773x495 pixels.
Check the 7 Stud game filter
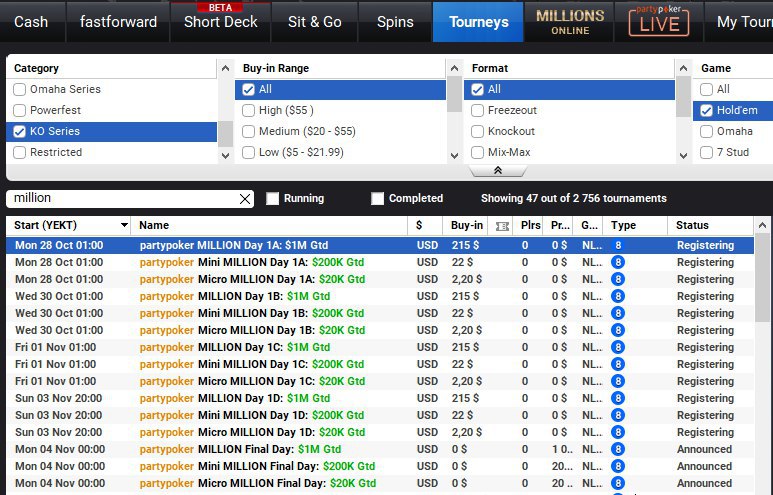click(x=706, y=152)
